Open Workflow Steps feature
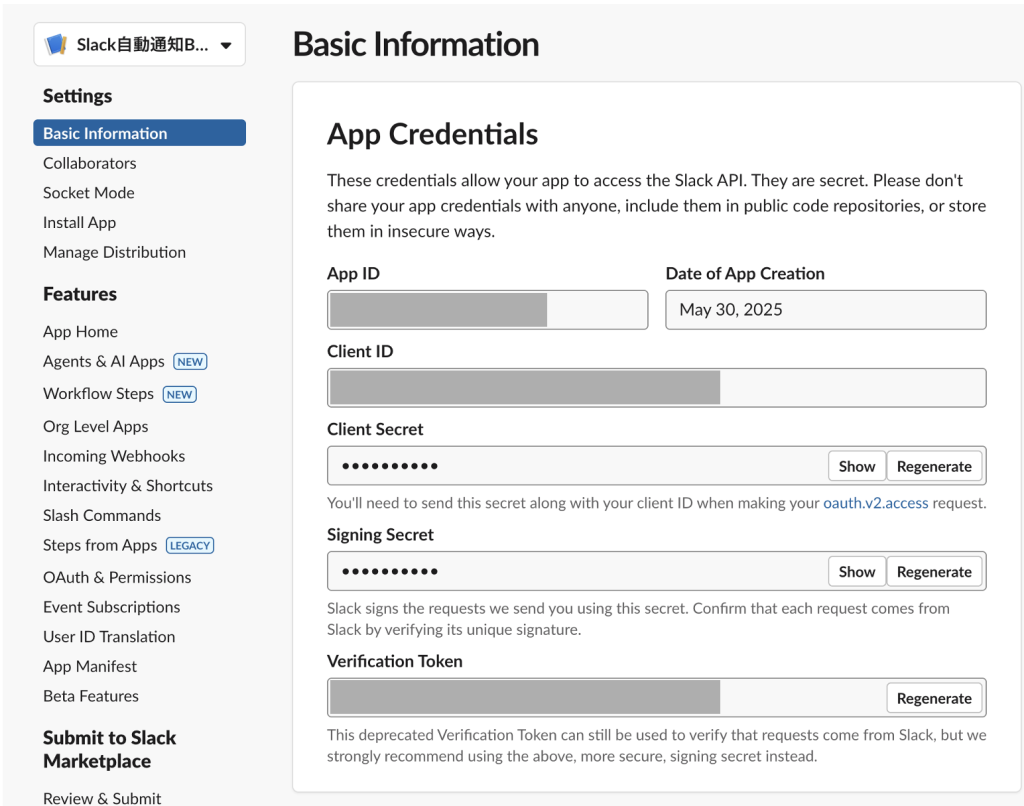The height and width of the screenshot is (806, 1024). [98, 393]
